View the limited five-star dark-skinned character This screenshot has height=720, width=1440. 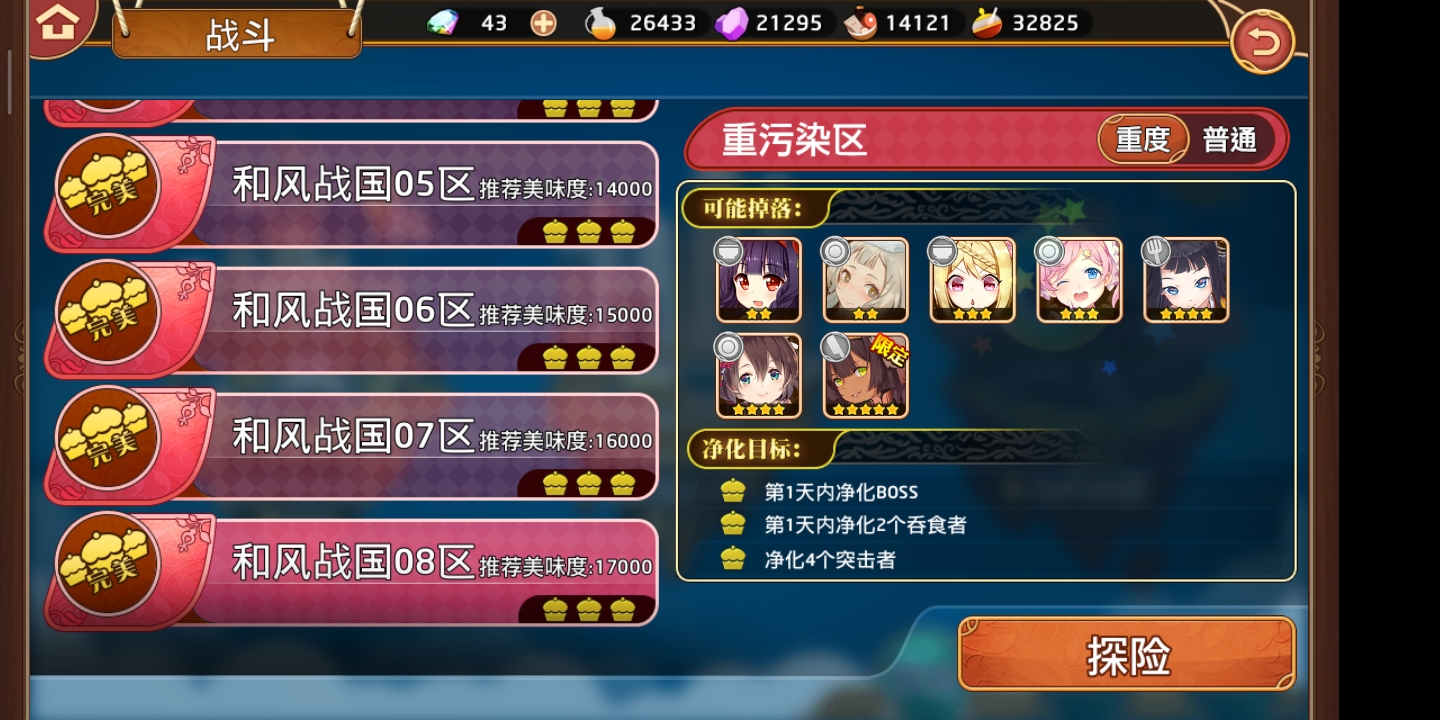click(865, 376)
